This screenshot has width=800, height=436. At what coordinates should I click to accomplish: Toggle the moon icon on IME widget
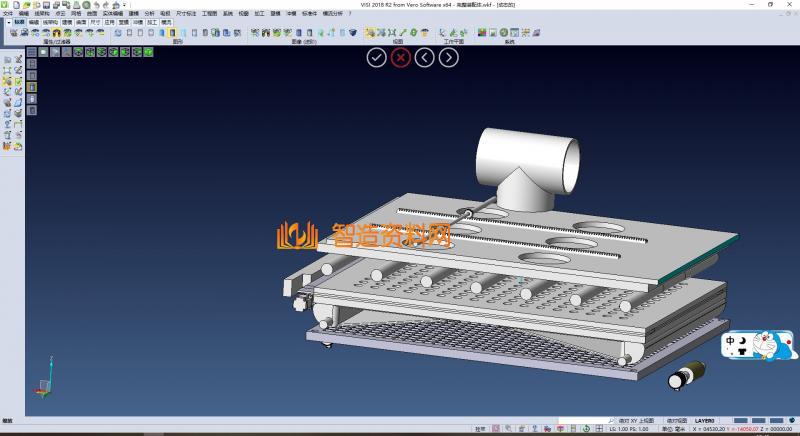tap(744, 340)
